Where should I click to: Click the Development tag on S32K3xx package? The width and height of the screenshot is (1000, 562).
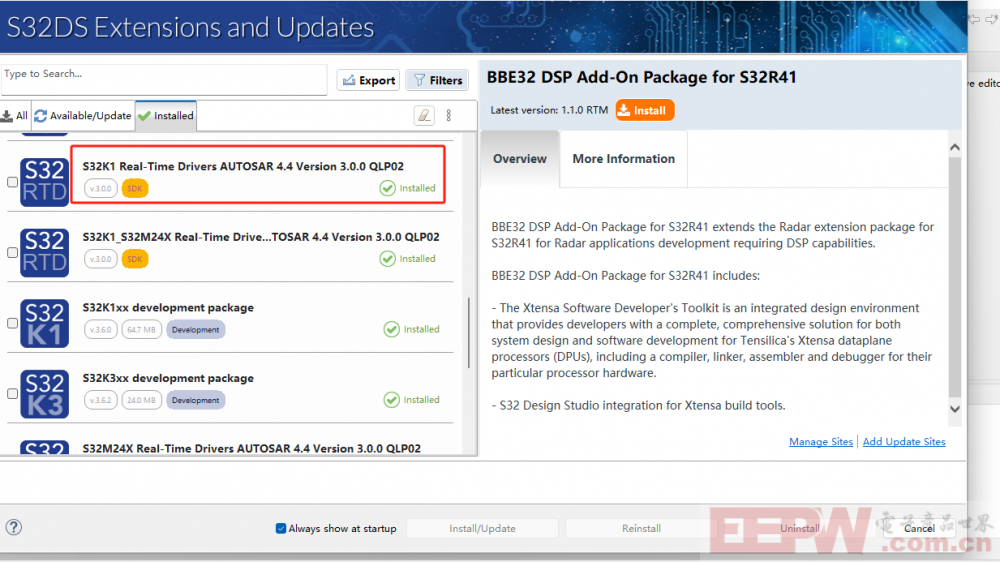click(x=195, y=401)
